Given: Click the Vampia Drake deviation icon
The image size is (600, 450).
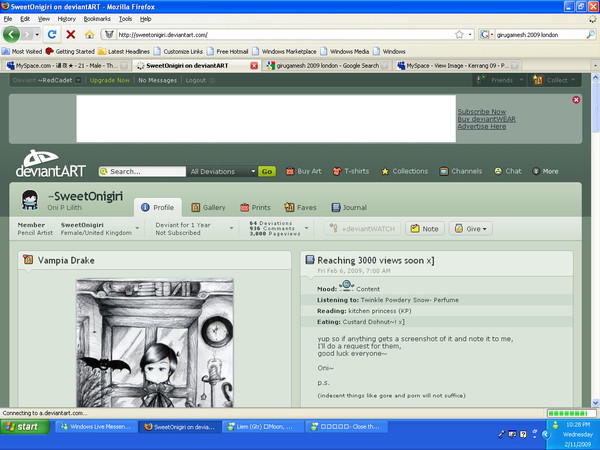Looking at the screenshot, I should point(28,259).
